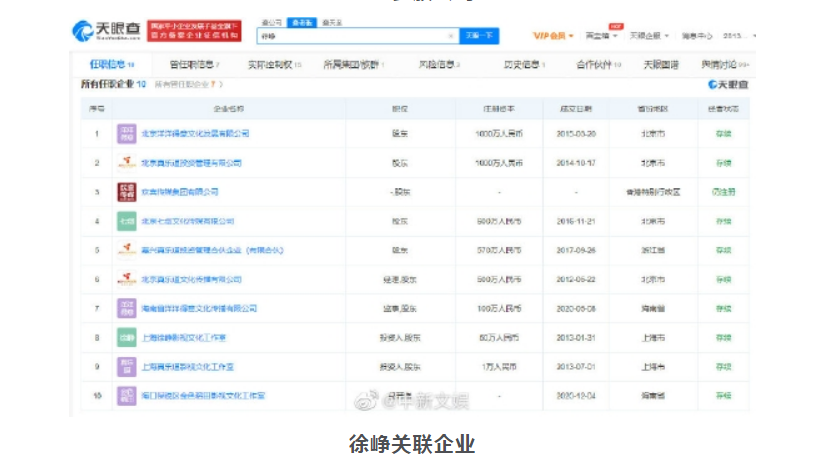Viewport: 832px width, 459px height.
Task: Switch search mode to 查老板
Action: (302, 22)
